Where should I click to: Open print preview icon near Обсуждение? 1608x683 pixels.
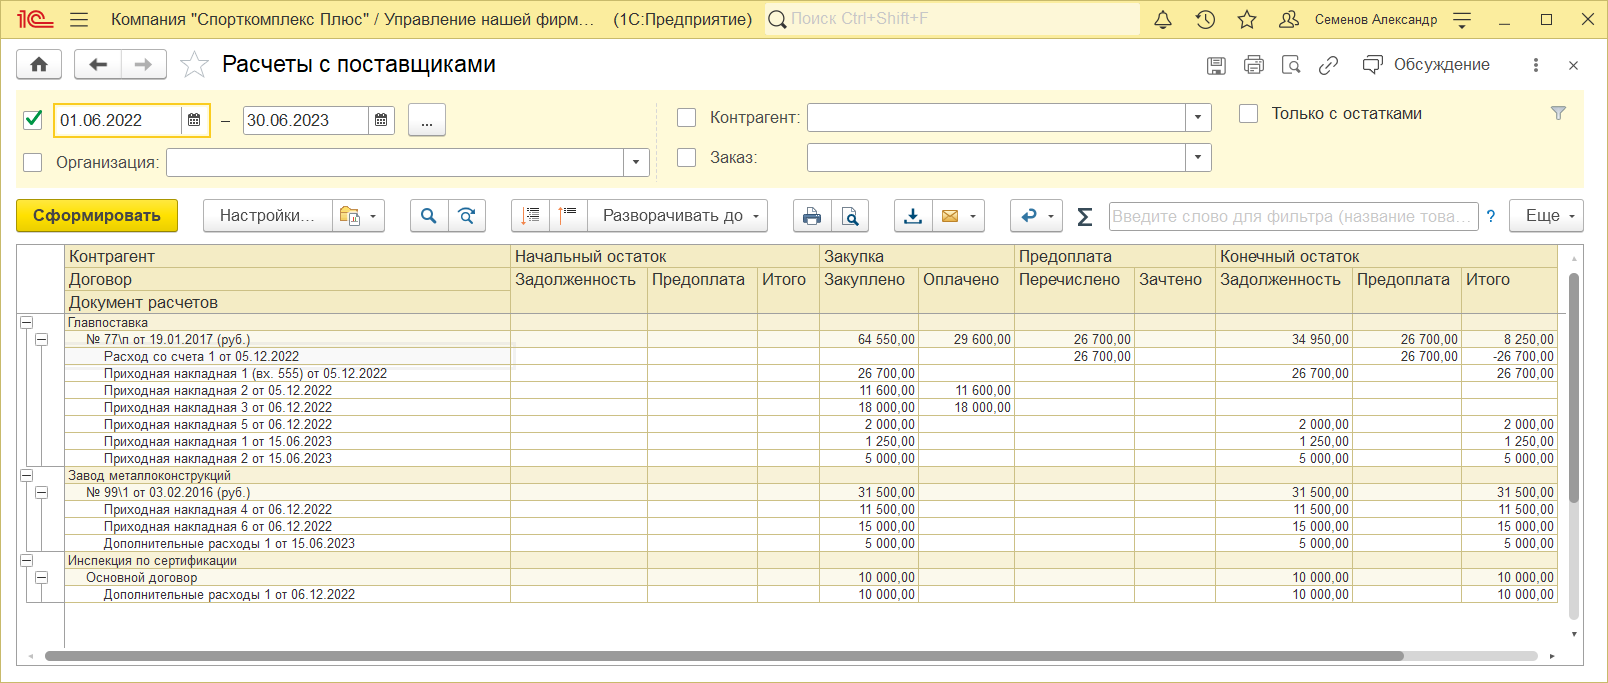pyautogui.click(x=1291, y=65)
